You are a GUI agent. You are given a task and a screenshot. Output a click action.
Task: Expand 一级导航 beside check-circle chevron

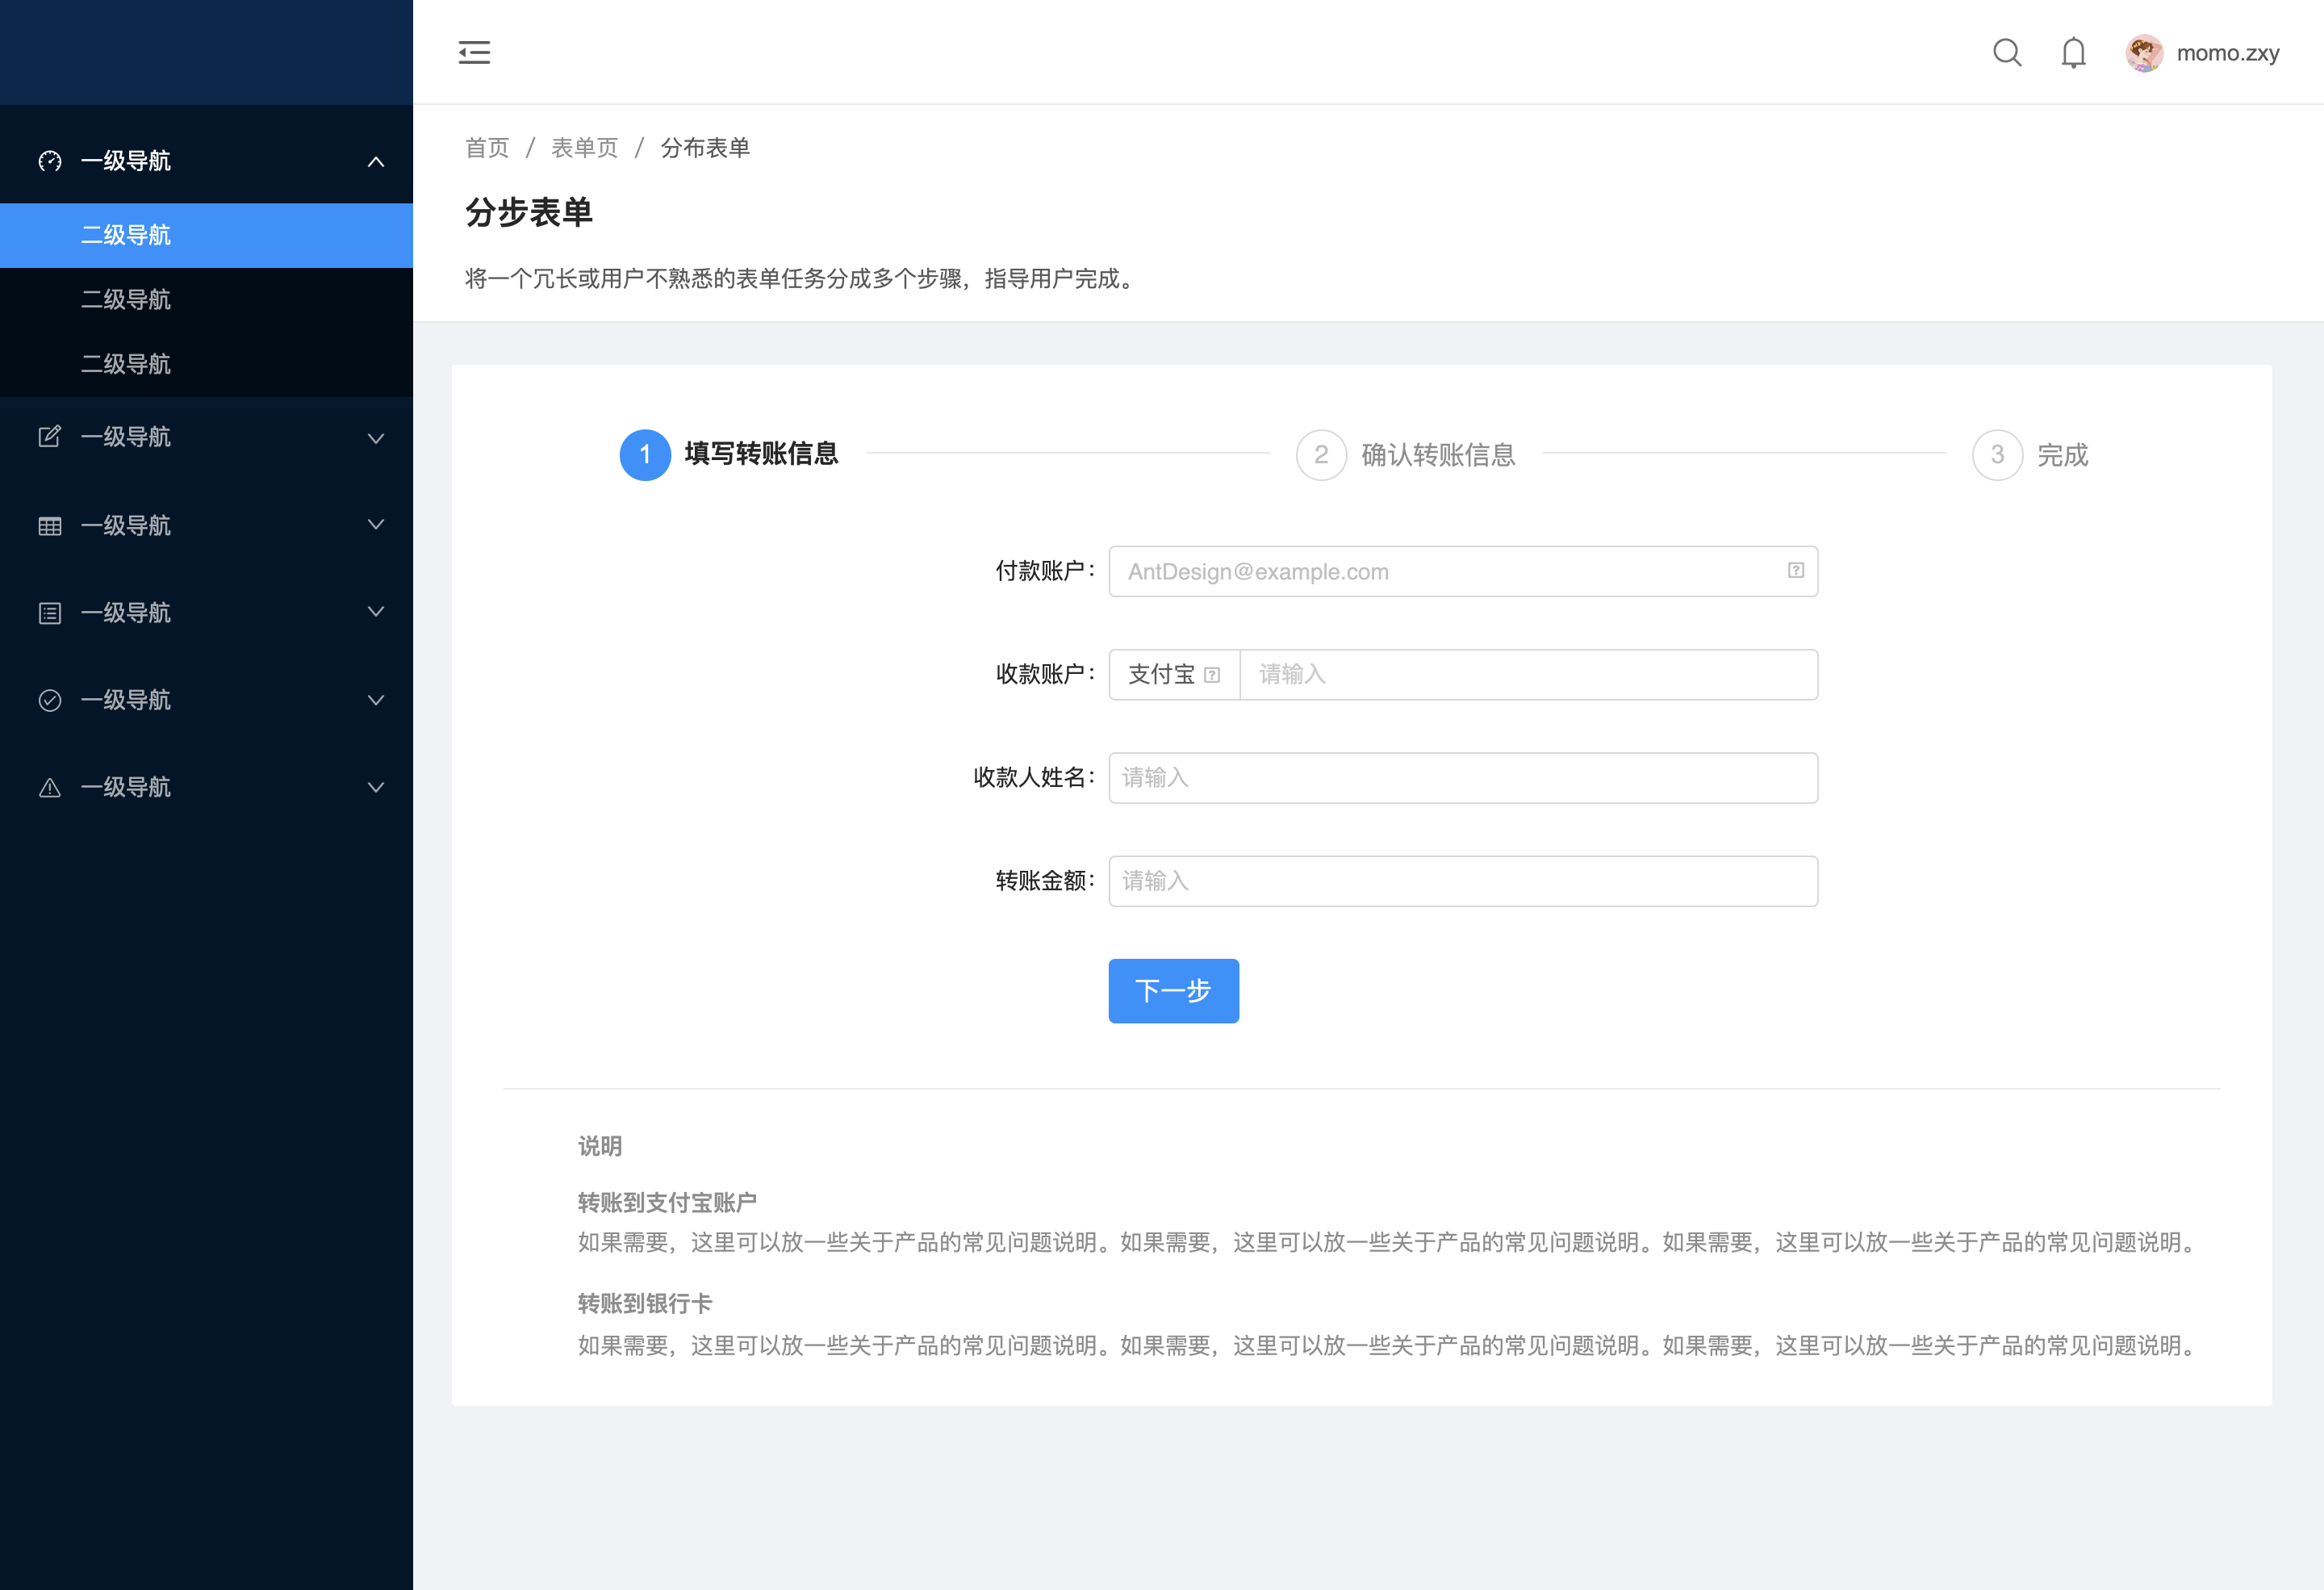[376, 700]
